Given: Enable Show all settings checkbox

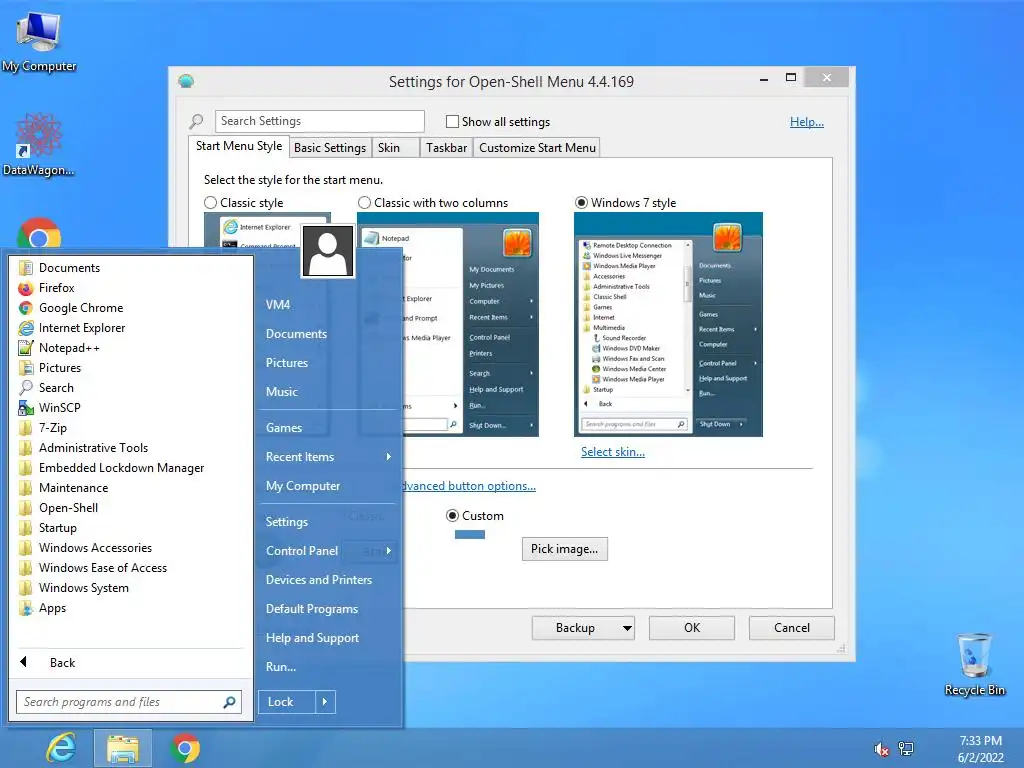Looking at the screenshot, I should tap(452, 121).
